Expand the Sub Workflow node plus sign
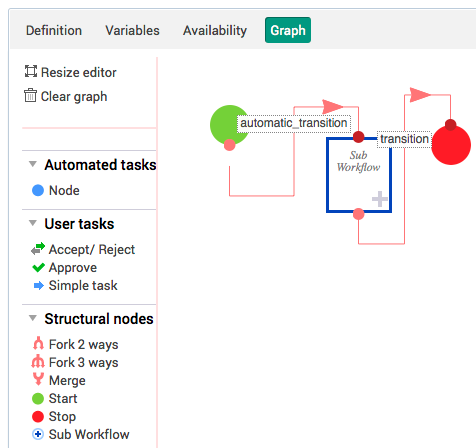476x448 pixels. coord(380,199)
